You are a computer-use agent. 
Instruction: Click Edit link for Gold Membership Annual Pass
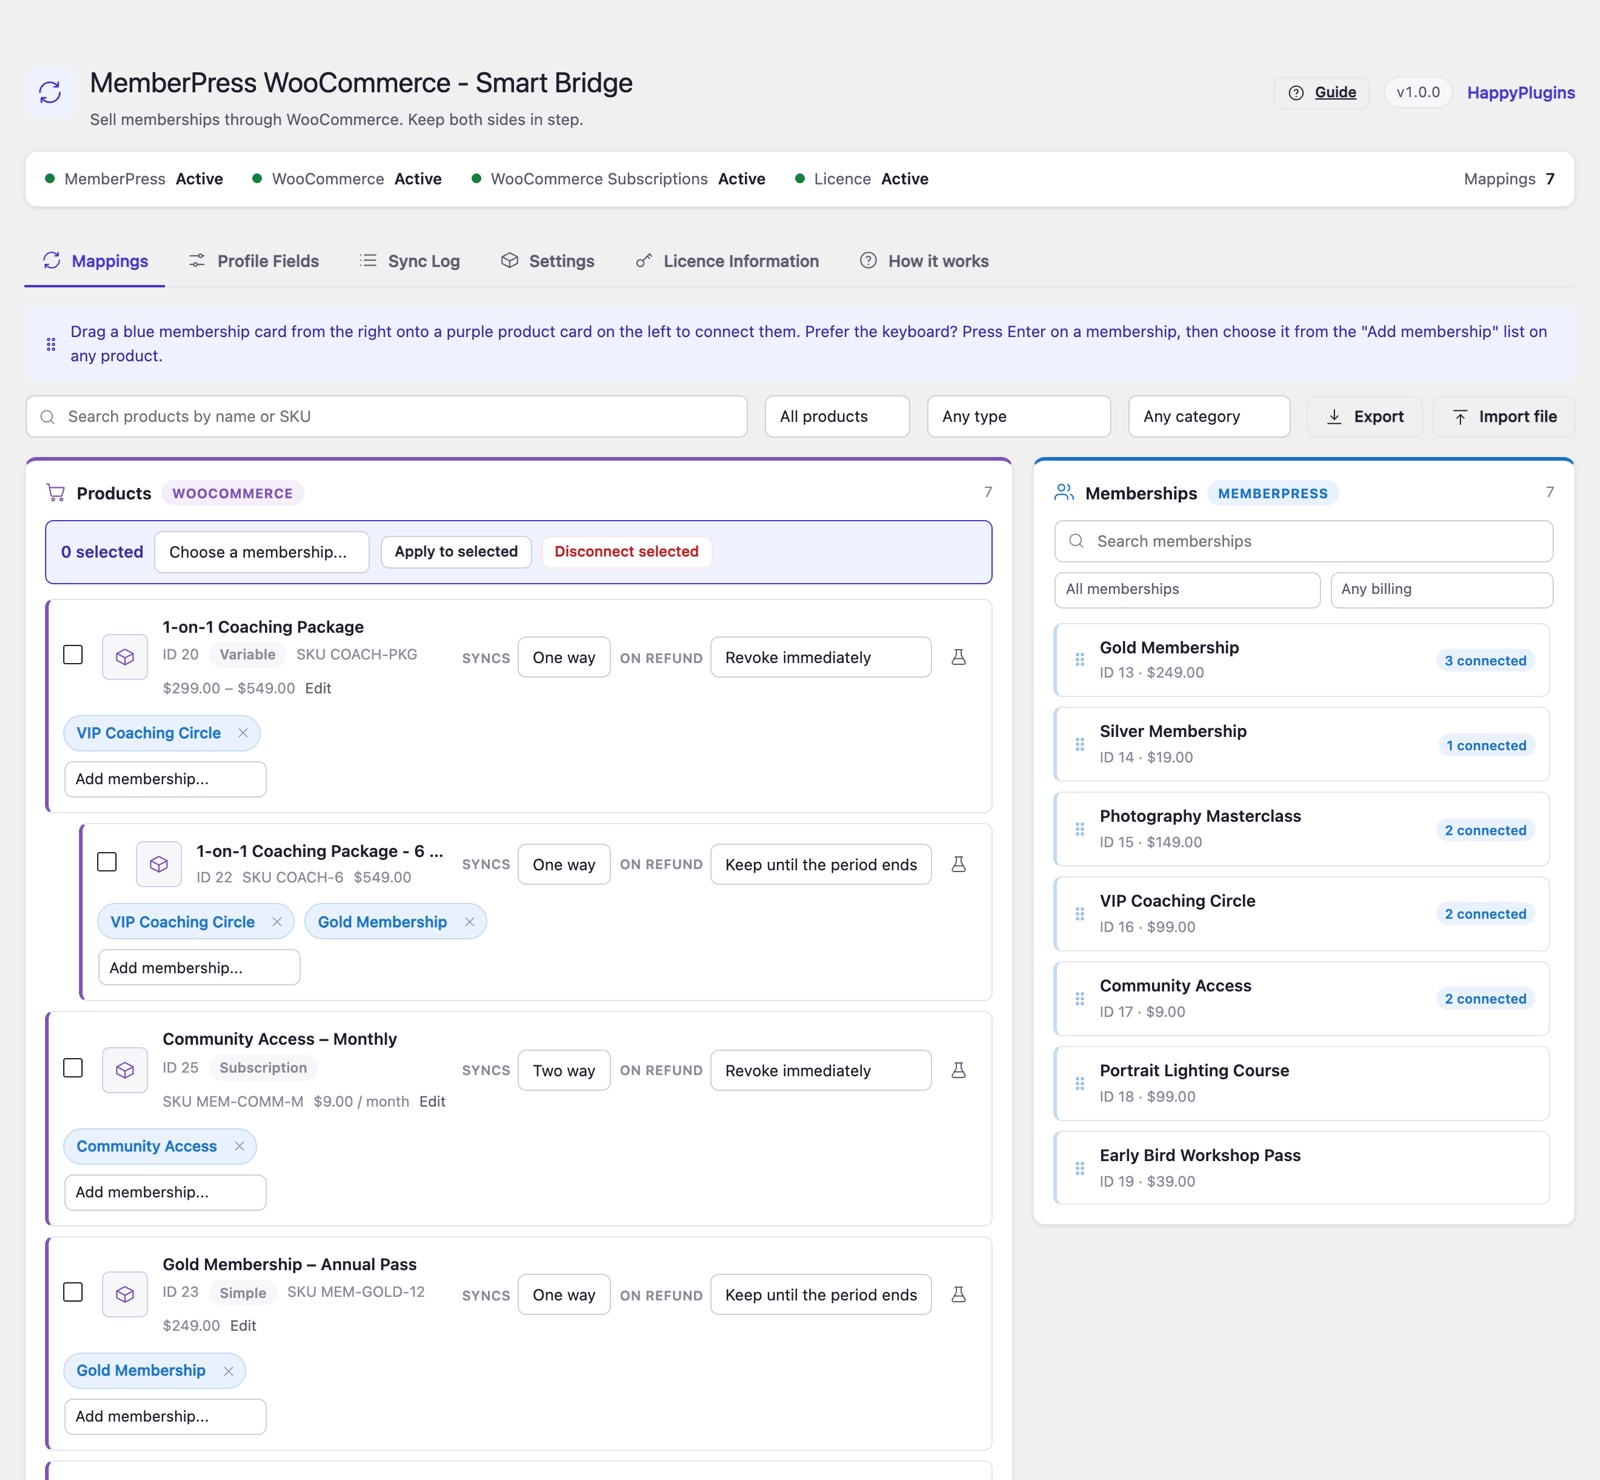pos(243,1326)
